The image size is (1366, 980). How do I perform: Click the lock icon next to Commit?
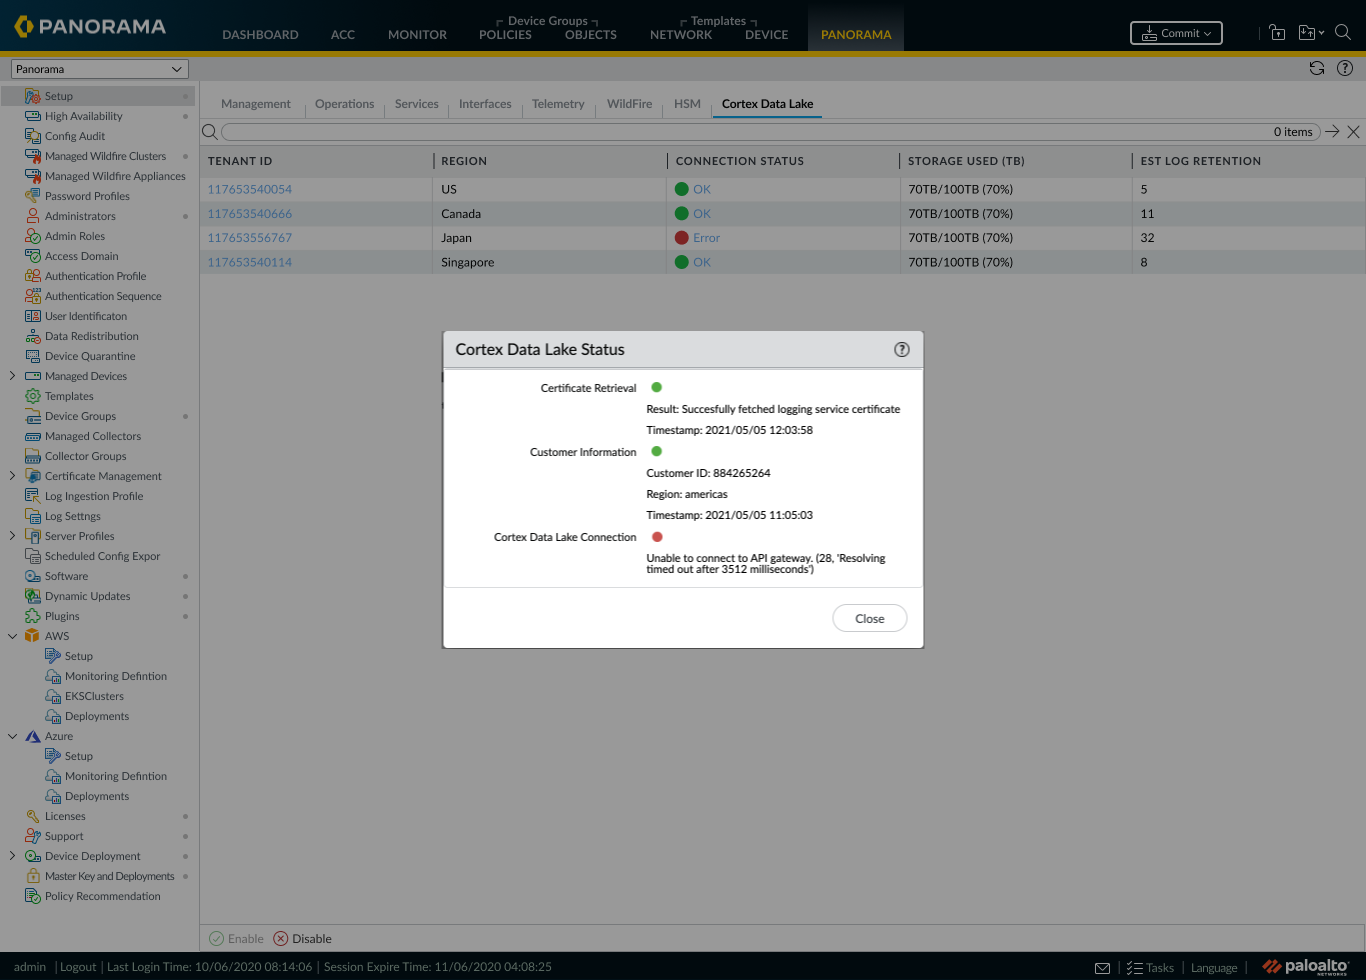click(x=1277, y=32)
